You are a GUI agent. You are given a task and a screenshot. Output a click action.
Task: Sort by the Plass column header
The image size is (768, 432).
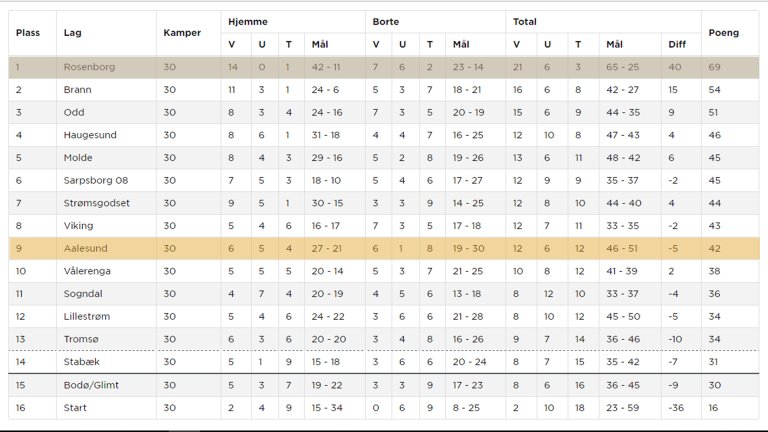point(28,33)
